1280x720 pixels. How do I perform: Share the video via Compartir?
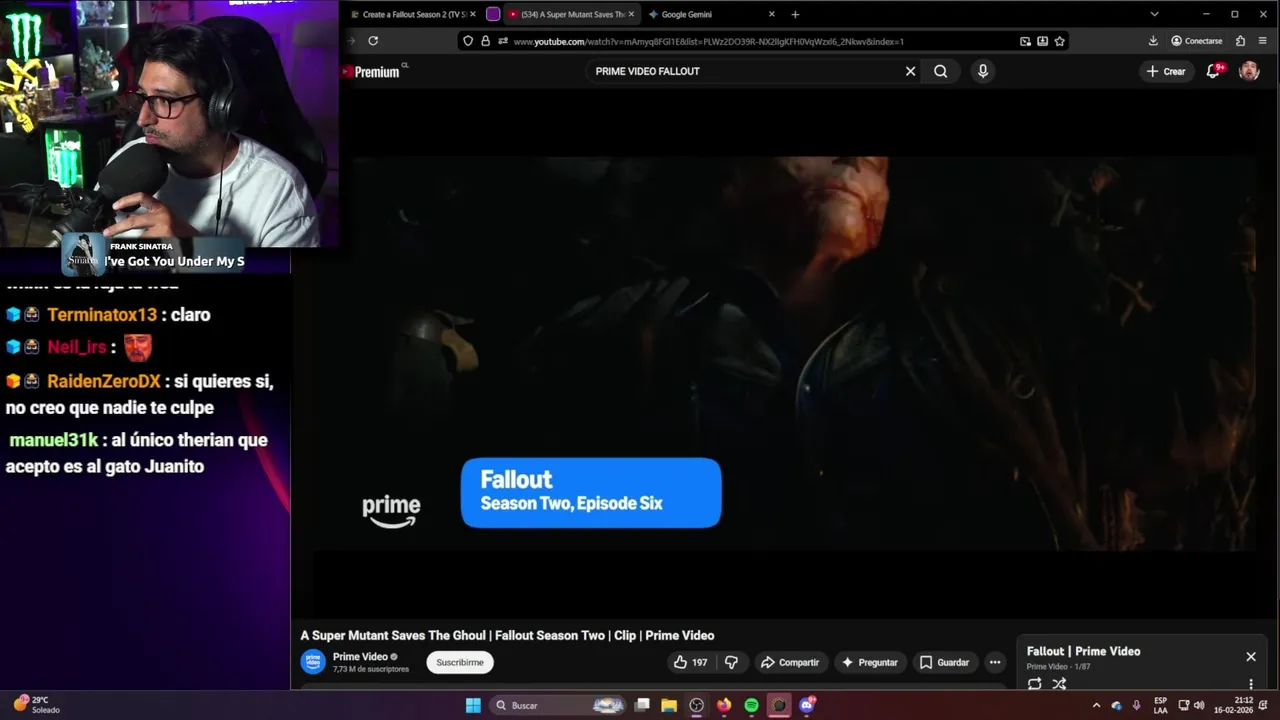click(789, 662)
